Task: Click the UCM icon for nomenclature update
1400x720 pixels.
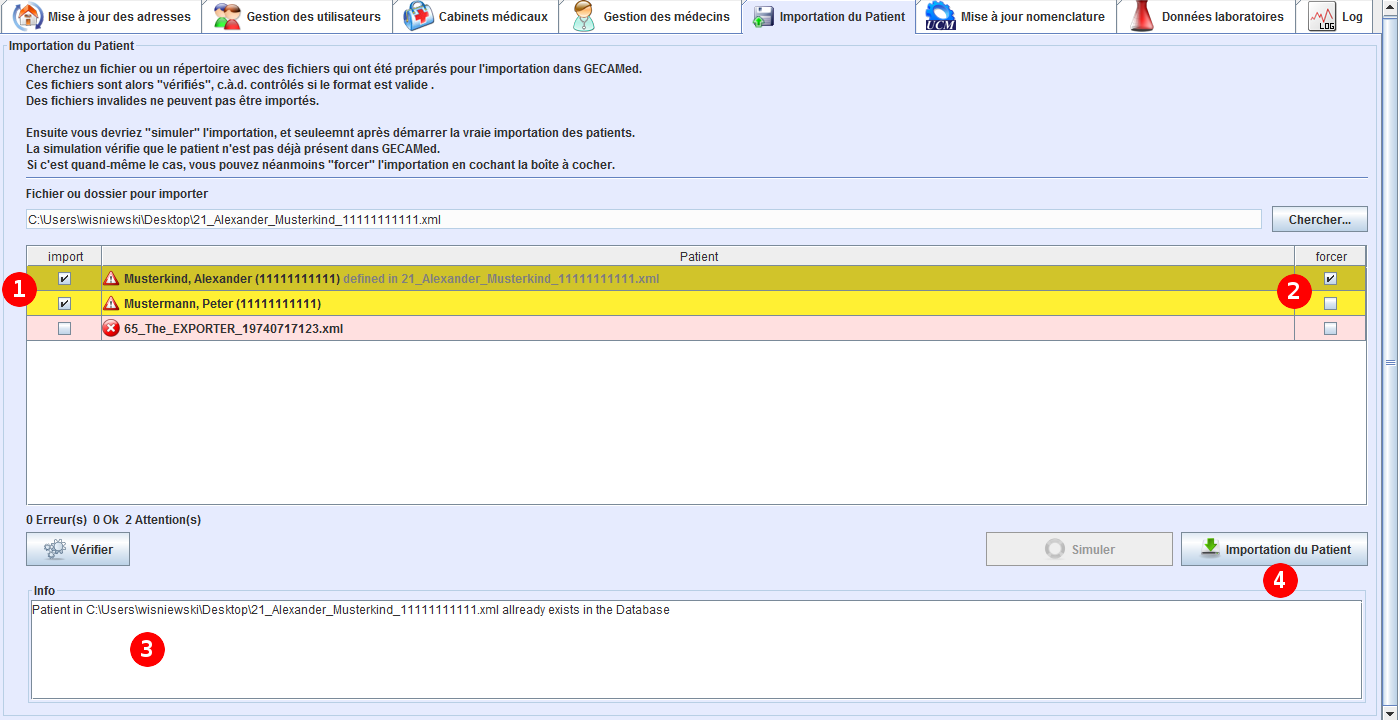Action: point(940,17)
